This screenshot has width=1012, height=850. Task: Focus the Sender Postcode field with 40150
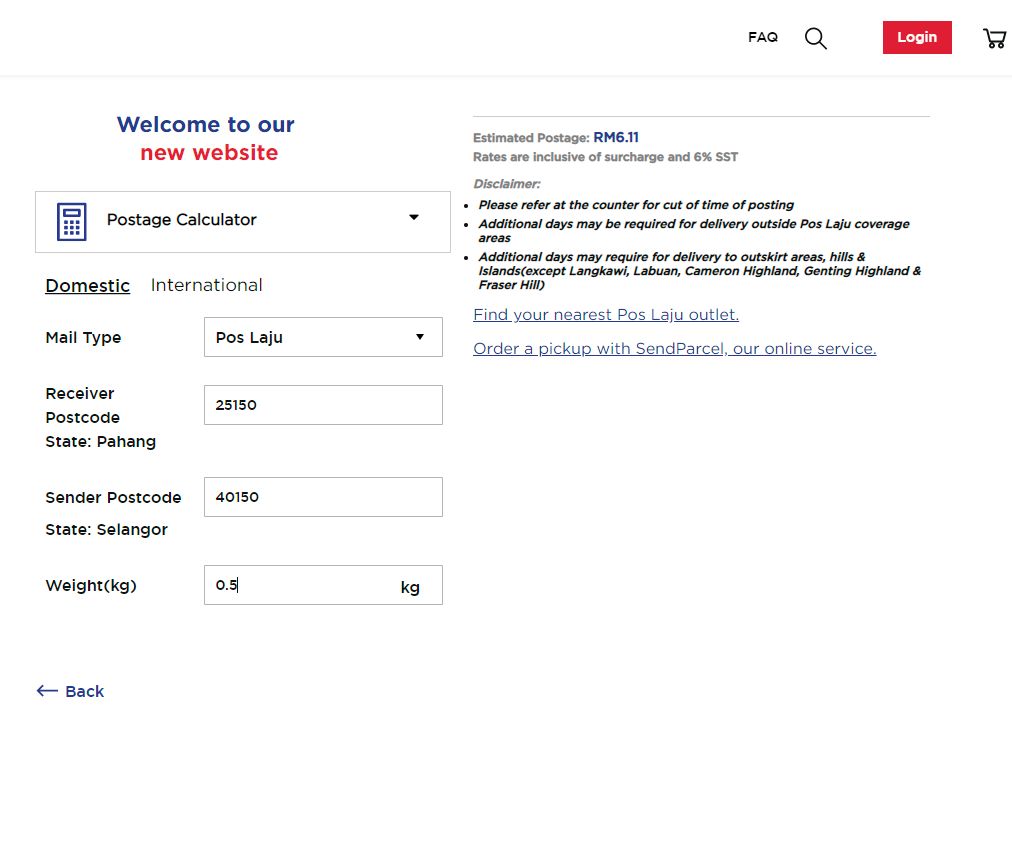pyautogui.click(x=323, y=497)
